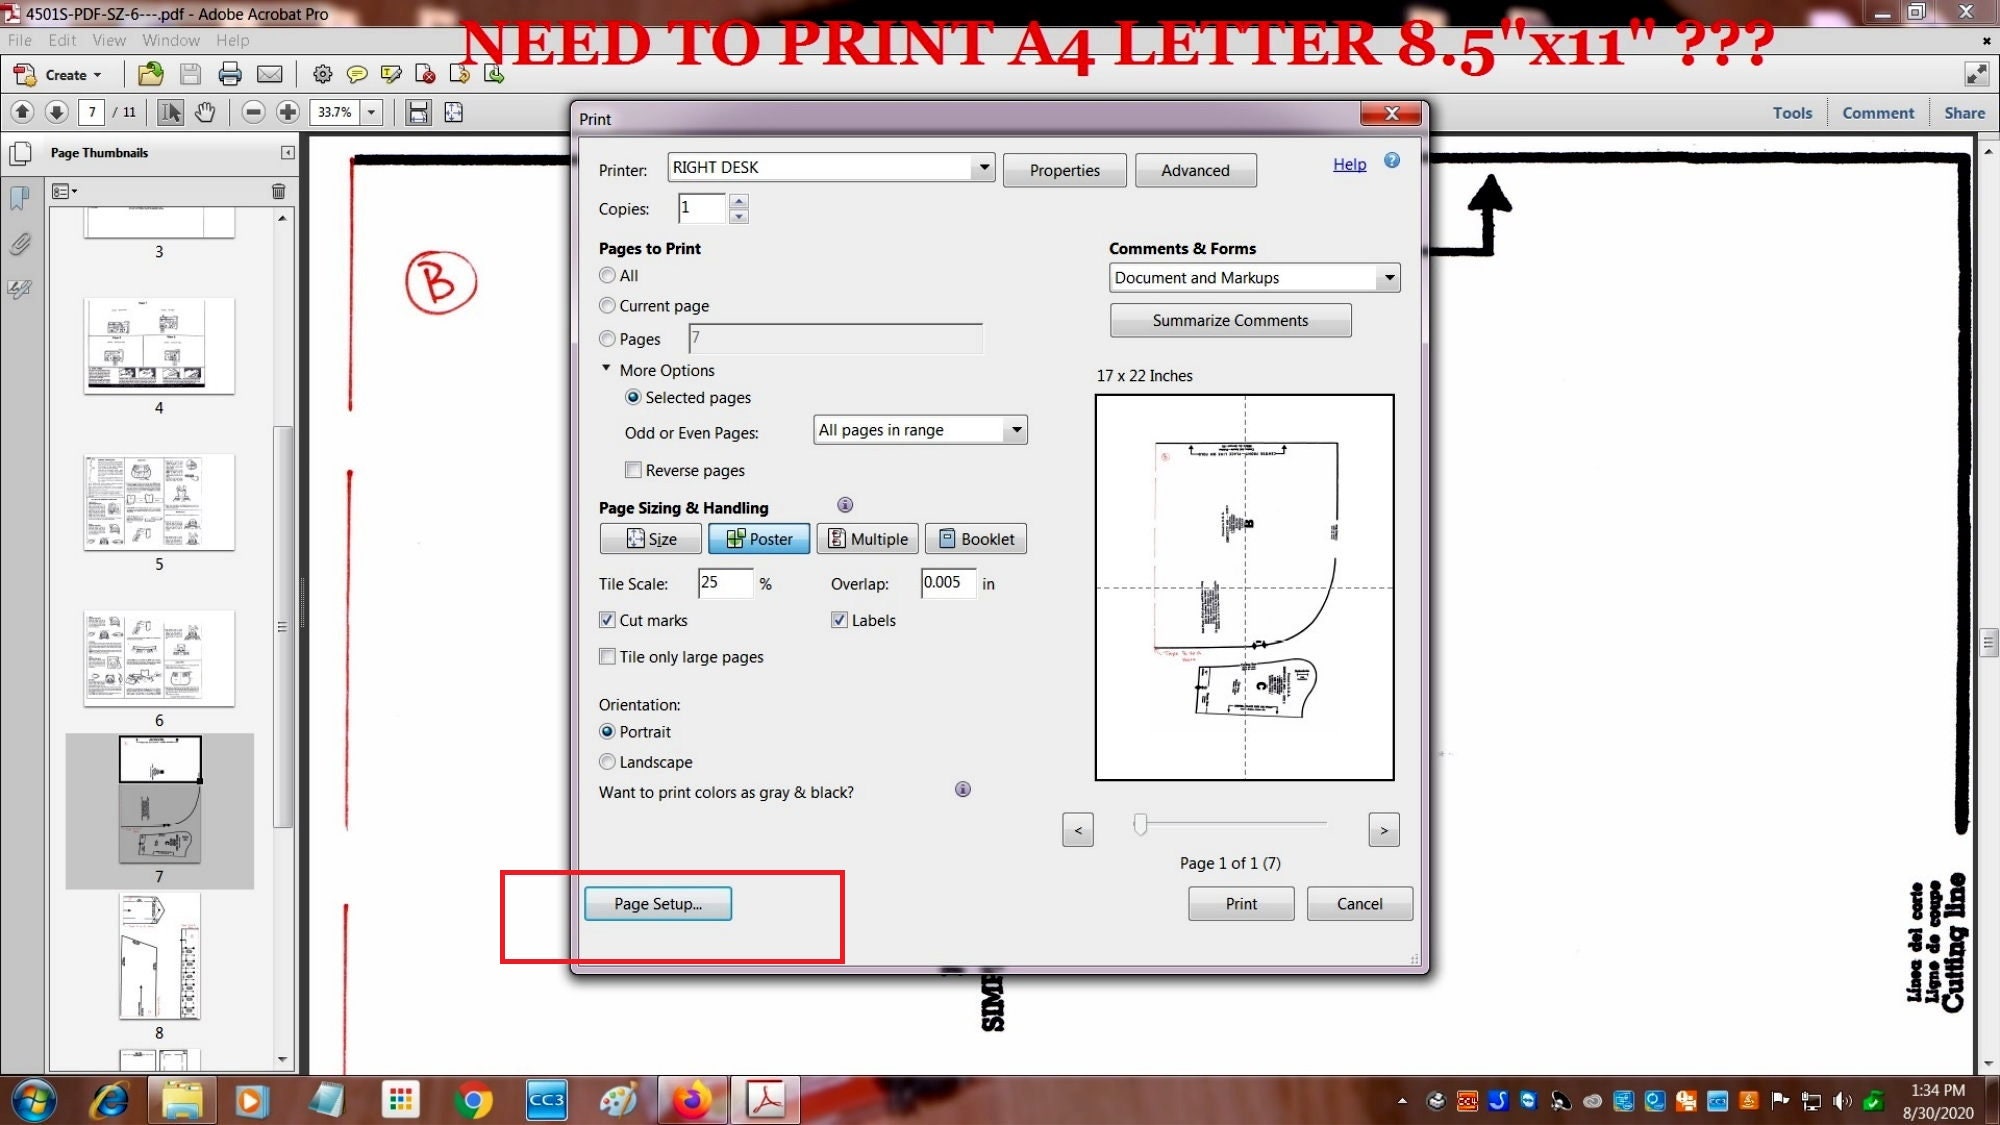The image size is (2000, 1125).
Task: Zoom in with the plus icon
Action: pos(288,112)
